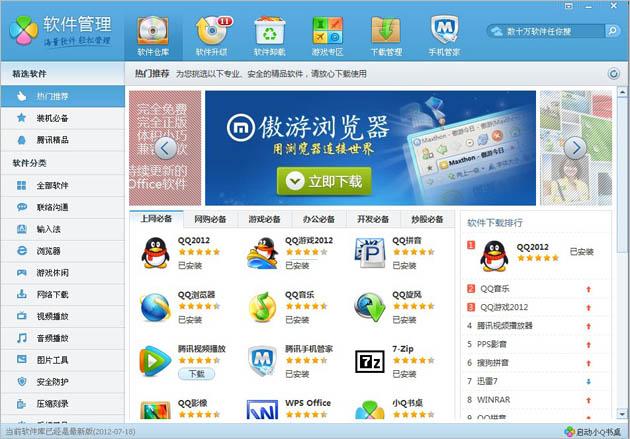Select 音频播放 category

[63, 338]
